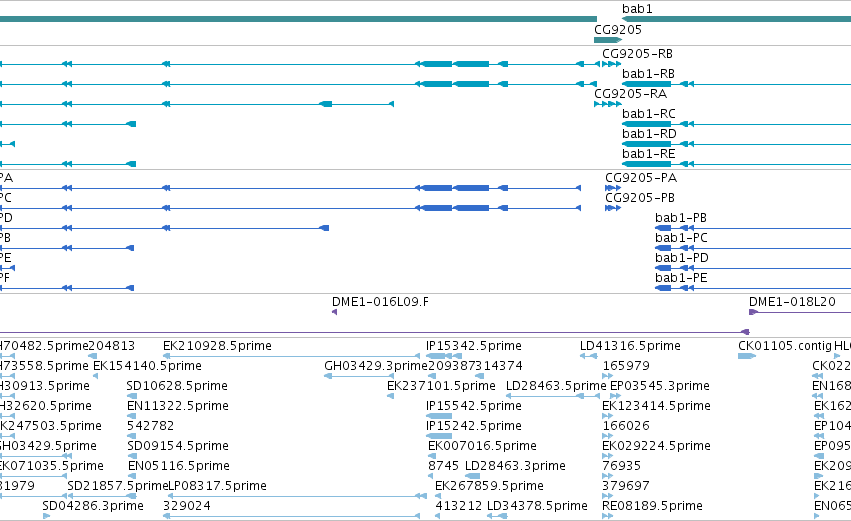Image resolution: width=851 pixels, height=521 pixels.
Task: Select the IP15342.5prime EST label
Action: pyautogui.click(x=474, y=346)
